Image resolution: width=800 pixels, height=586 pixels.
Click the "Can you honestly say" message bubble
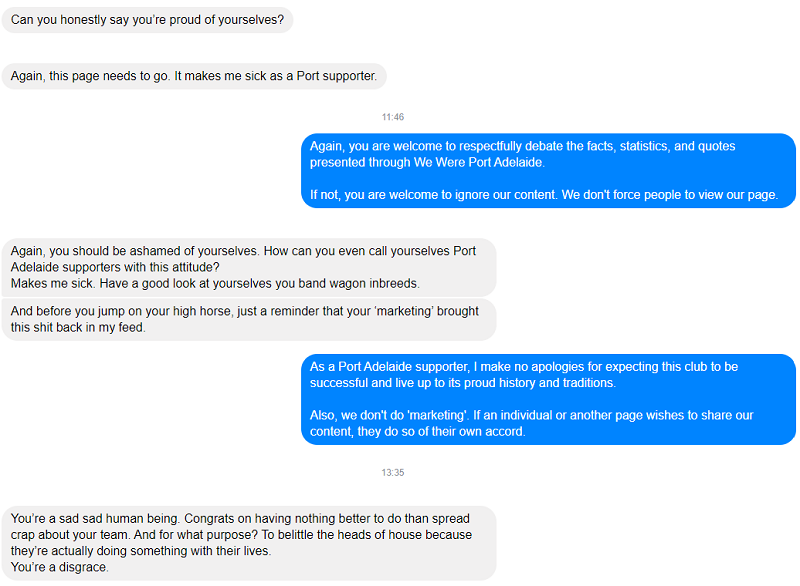(x=147, y=20)
